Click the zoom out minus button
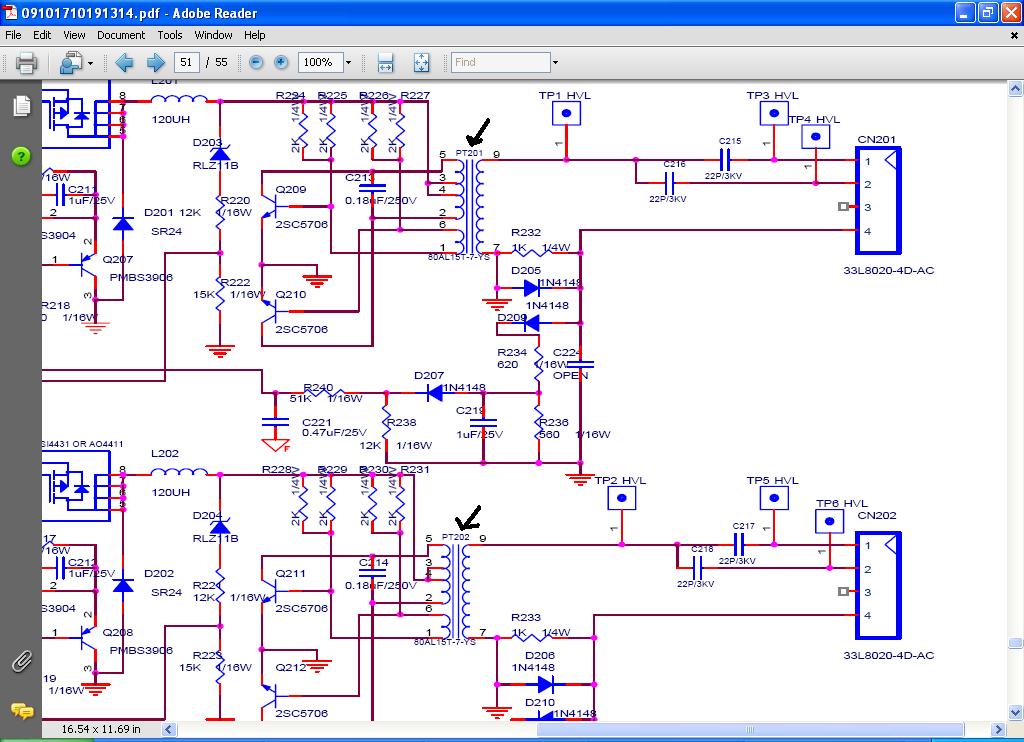 [x=256, y=62]
